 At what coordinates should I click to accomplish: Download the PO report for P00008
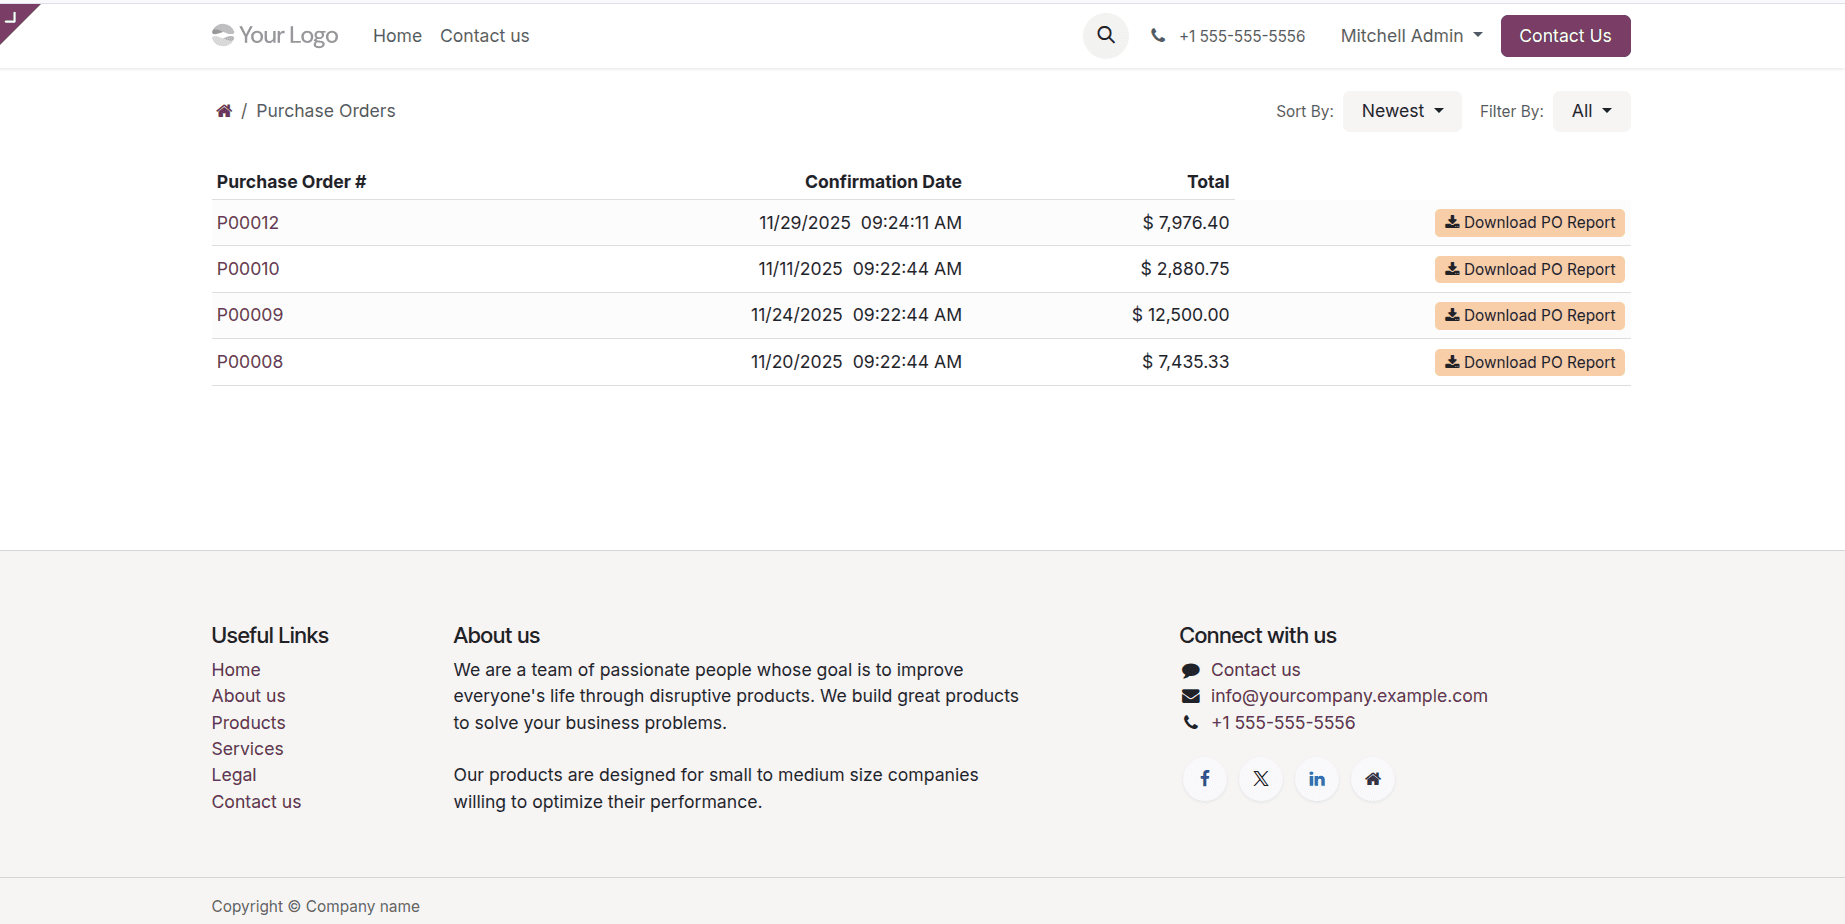tap(1529, 362)
